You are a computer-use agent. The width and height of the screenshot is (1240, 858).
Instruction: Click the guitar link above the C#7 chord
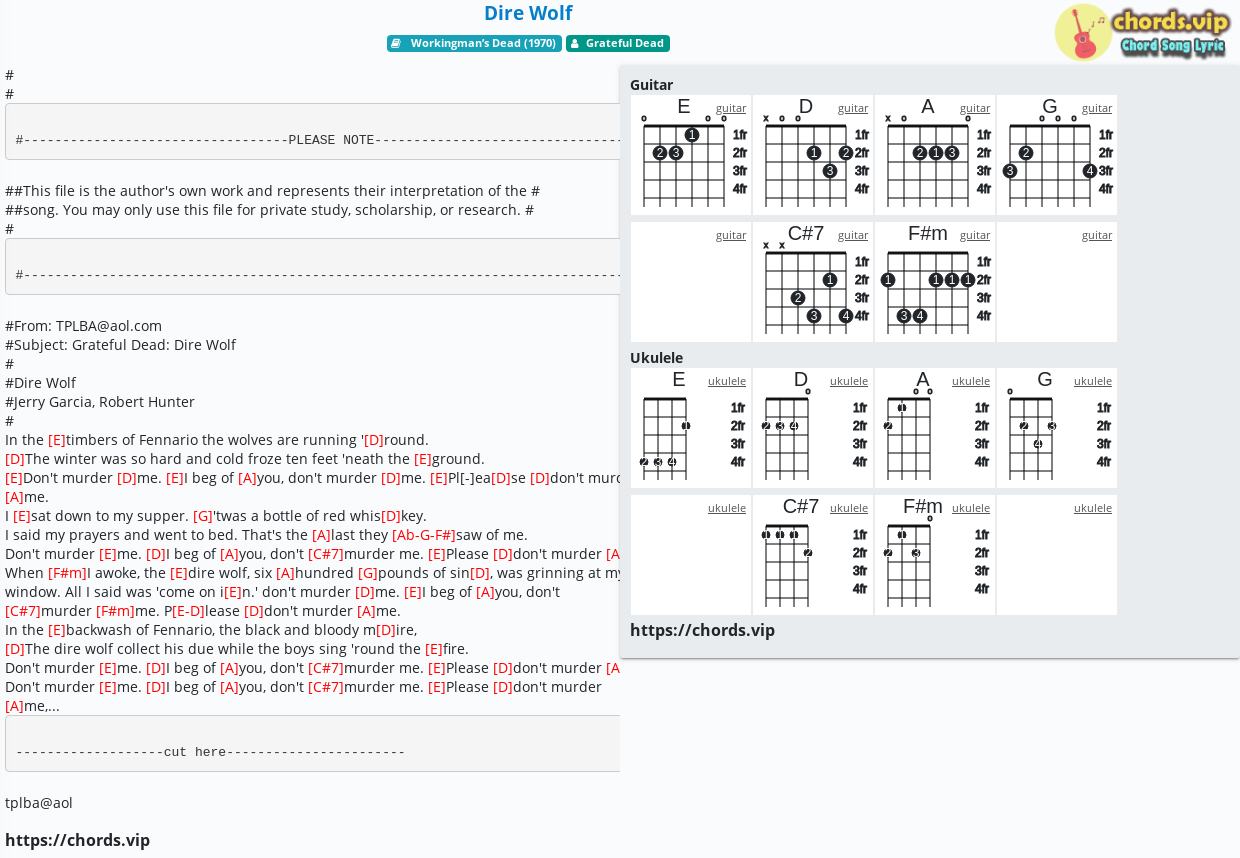[x=853, y=235]
